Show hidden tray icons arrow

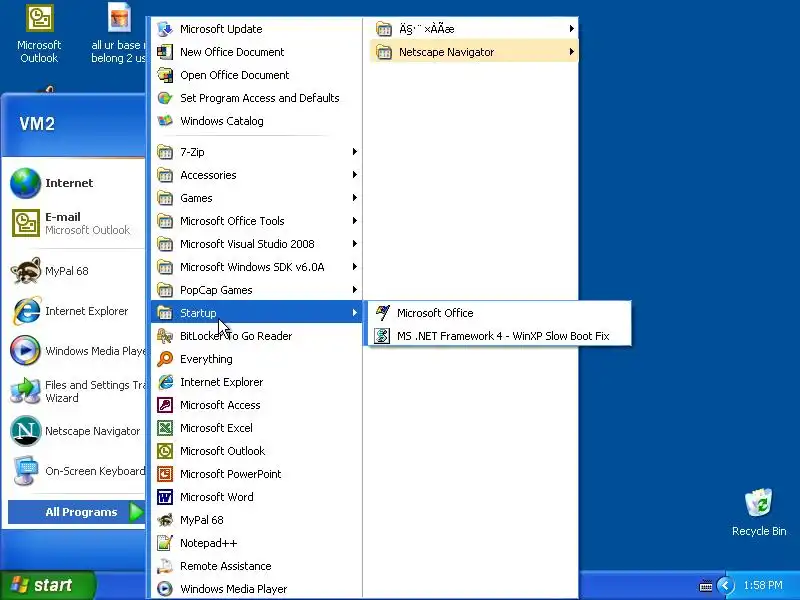(725, 585)
